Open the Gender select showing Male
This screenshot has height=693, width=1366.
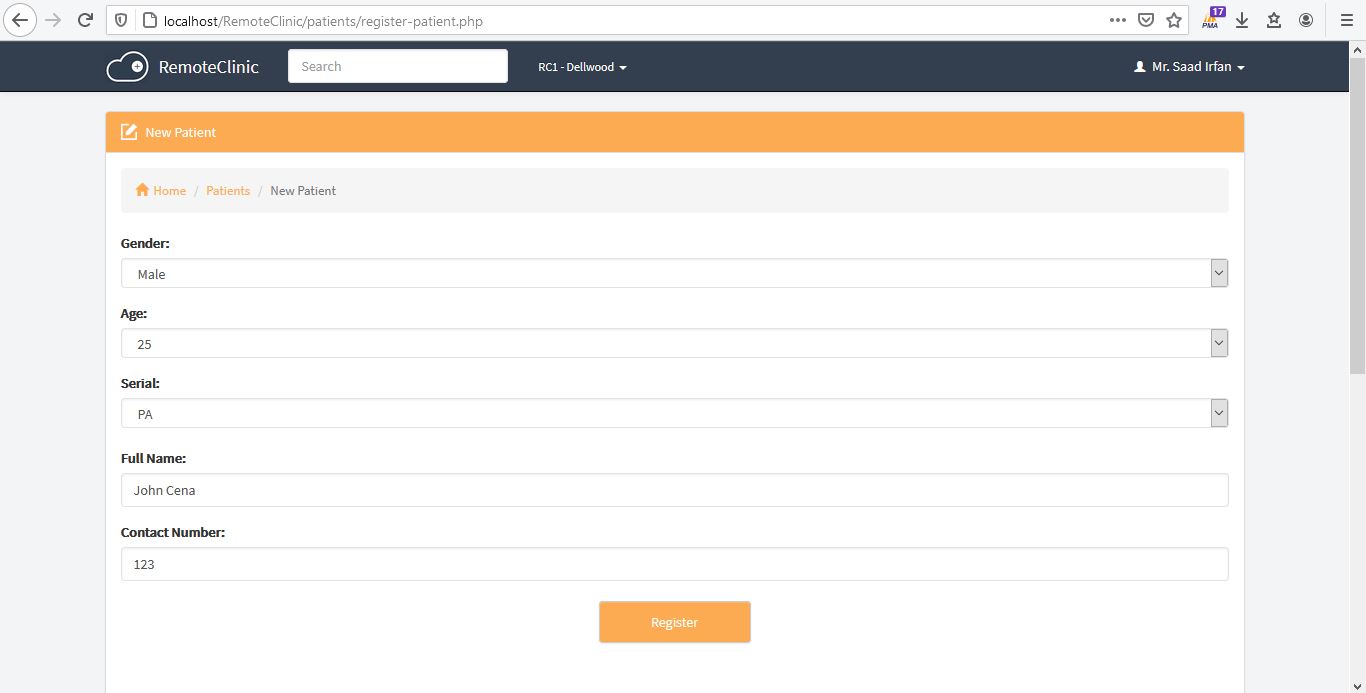[674, 273]
